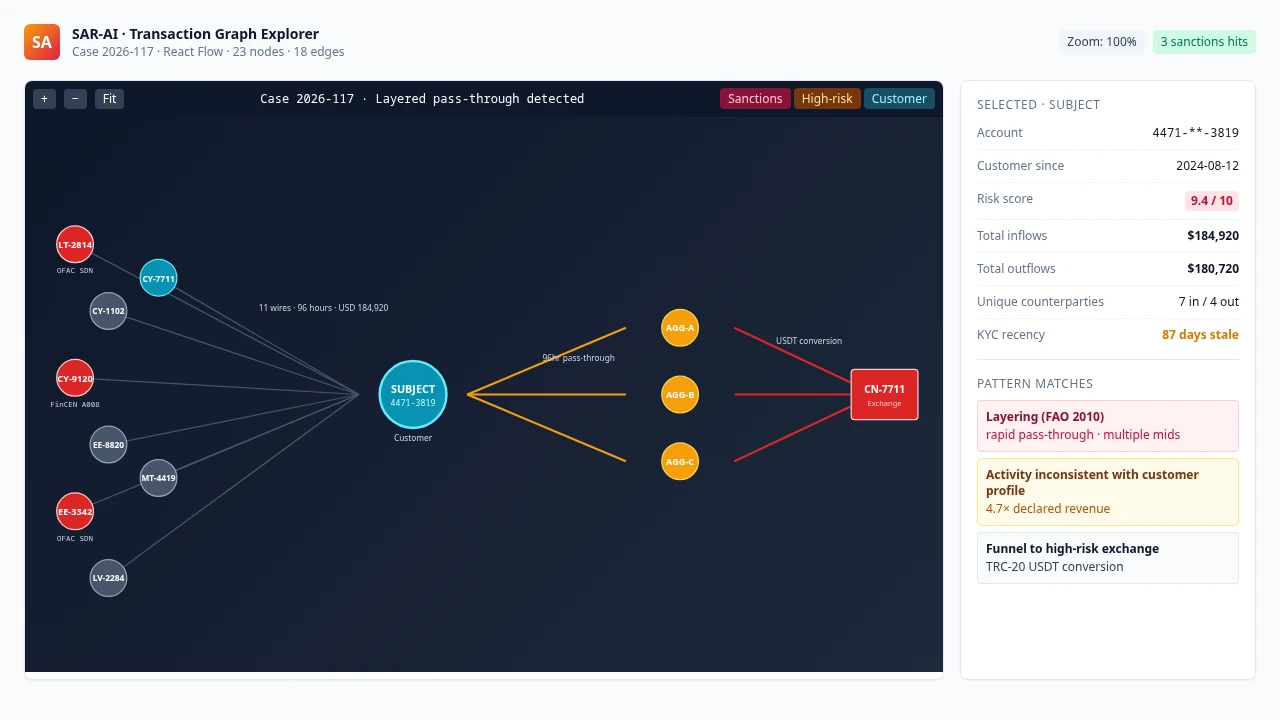Toggle the Sanctions legend filter
The width and height of the screenshot is (1280, 720).
(755, 99)
